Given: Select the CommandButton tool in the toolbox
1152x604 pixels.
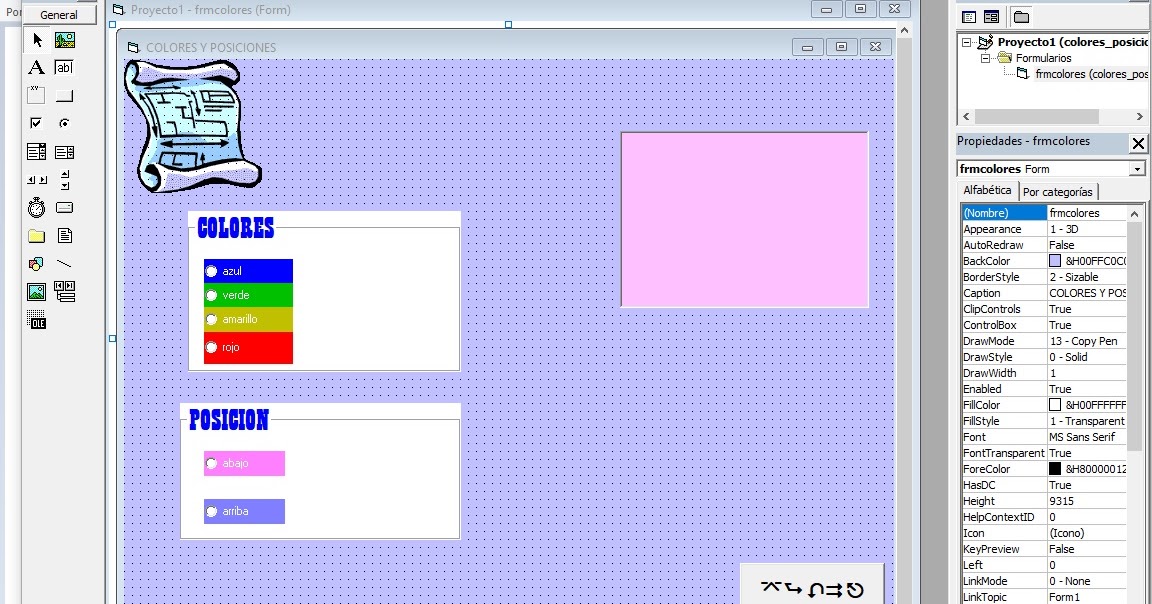Looking at the screenshot, I should [65, 95].
